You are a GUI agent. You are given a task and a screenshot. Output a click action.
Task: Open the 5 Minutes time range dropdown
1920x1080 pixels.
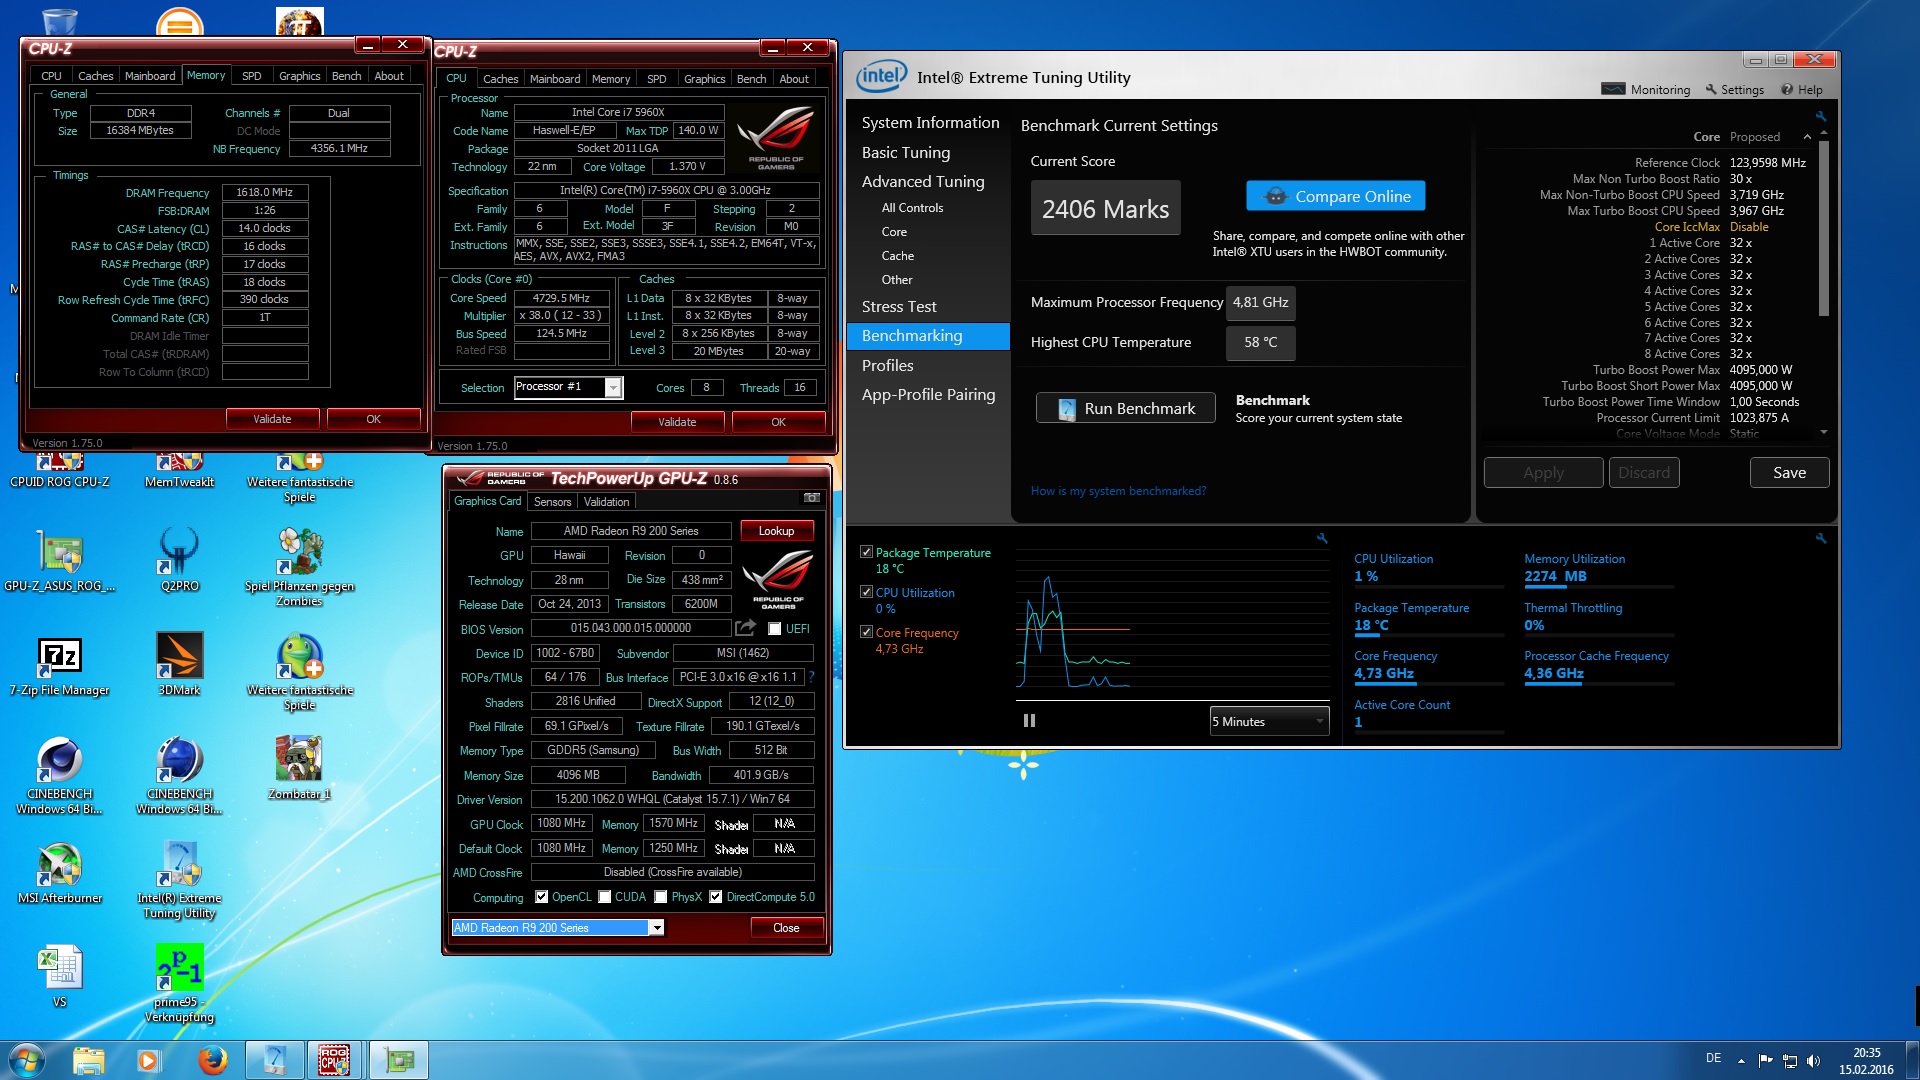1268,721
